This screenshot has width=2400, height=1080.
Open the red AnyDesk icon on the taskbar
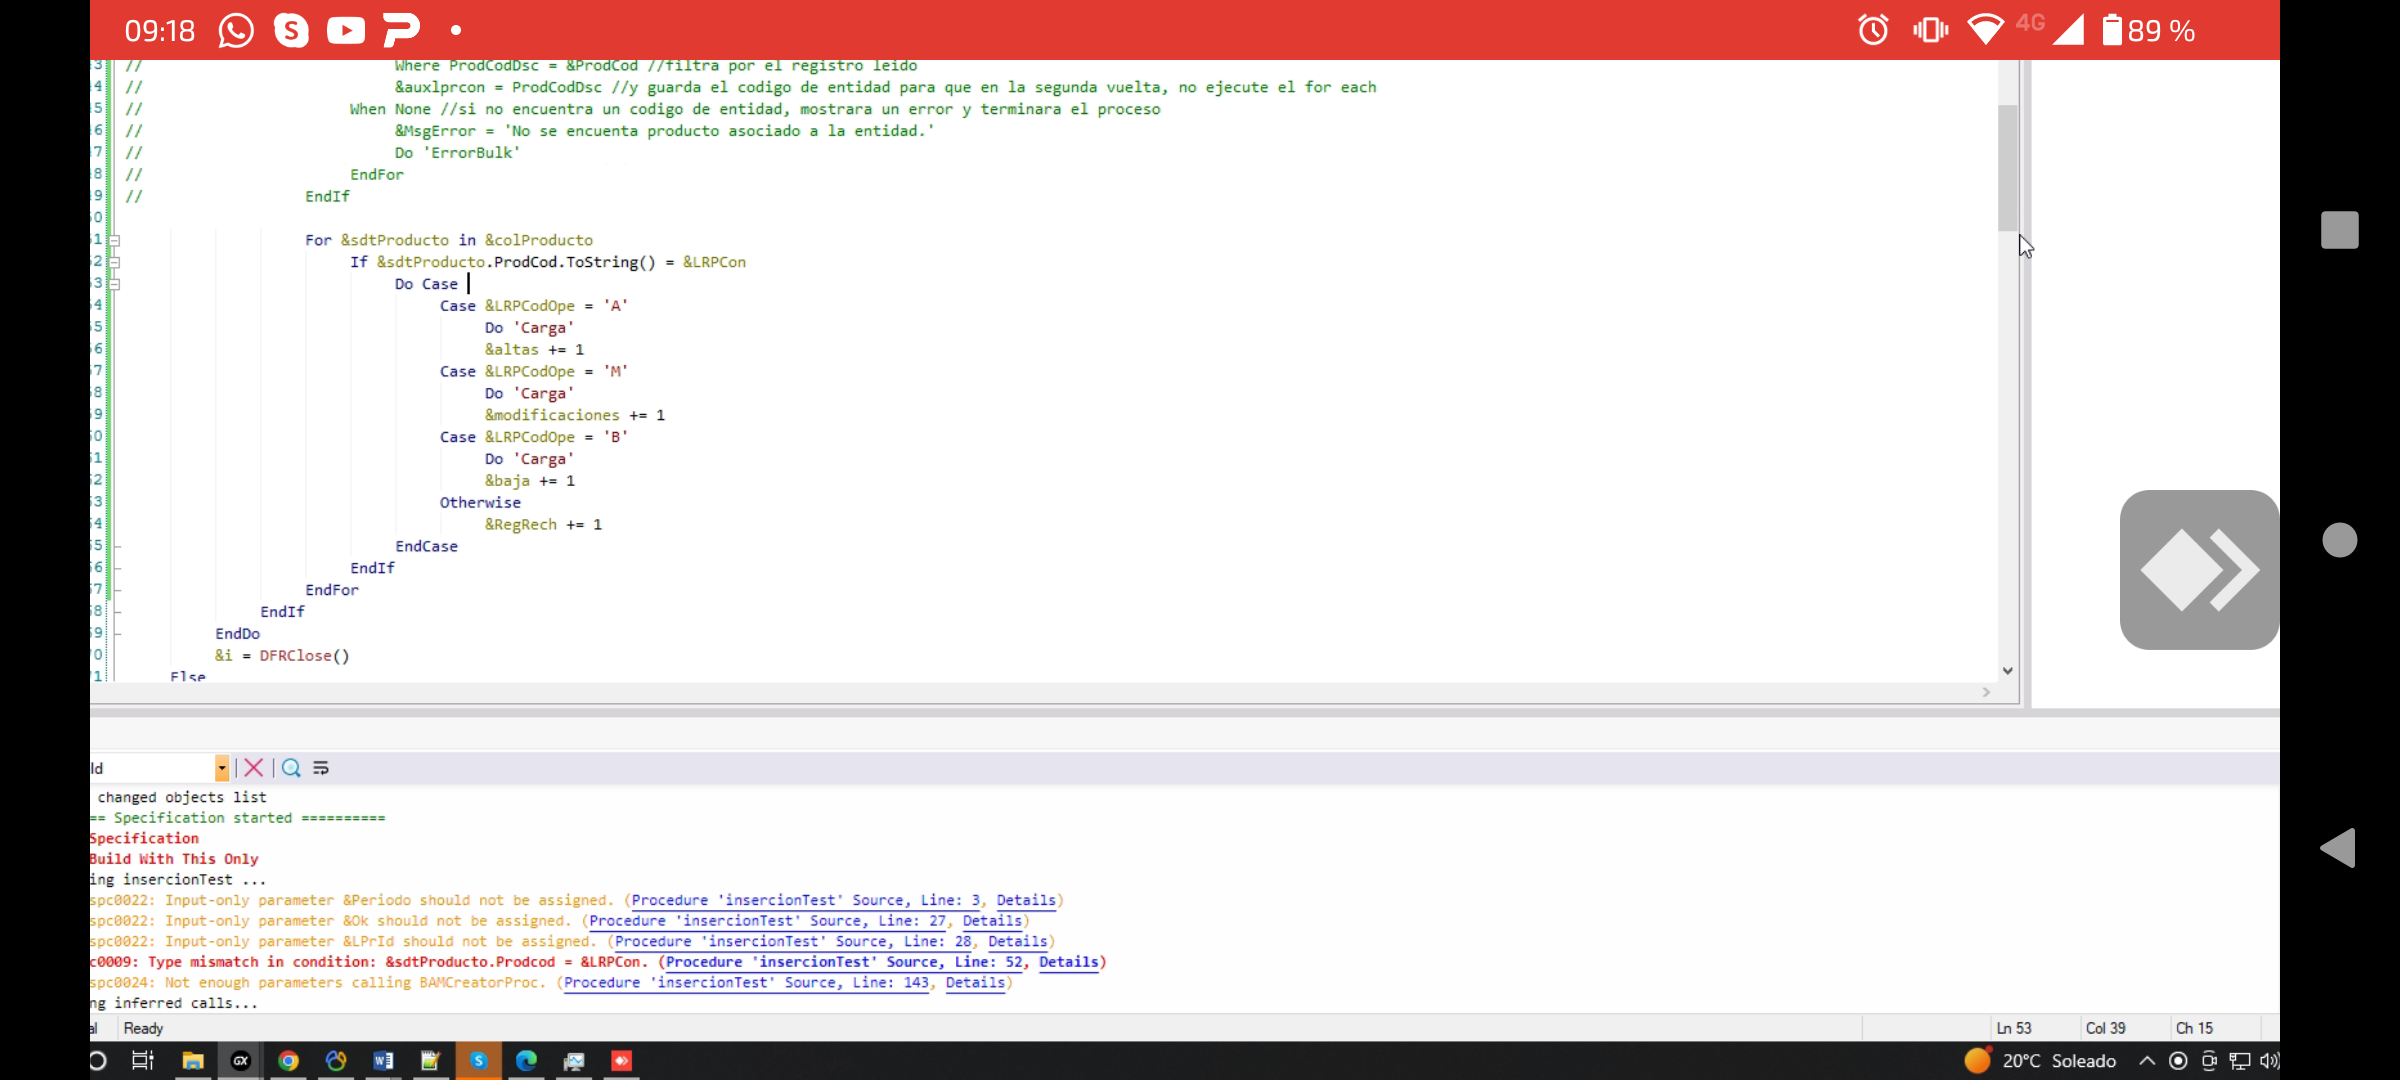[x=621, y=1061]
